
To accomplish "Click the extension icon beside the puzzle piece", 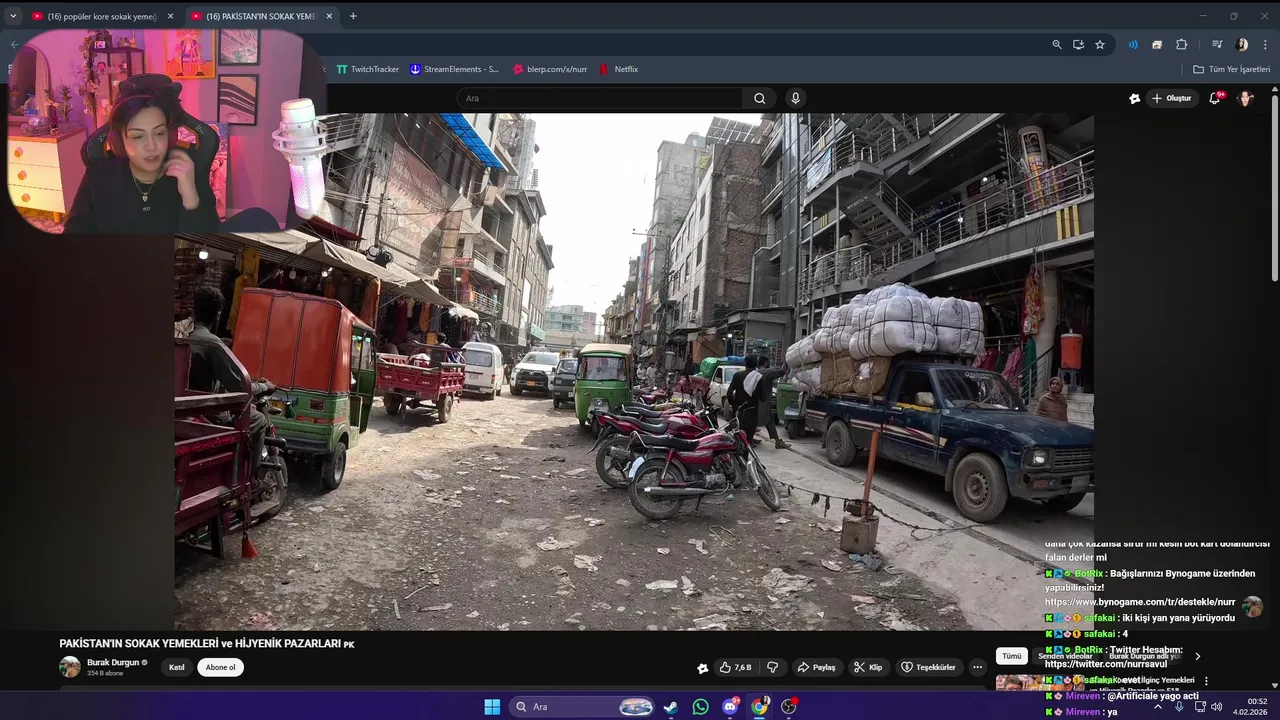I will pyautogui.click(x=1157, y=44).
